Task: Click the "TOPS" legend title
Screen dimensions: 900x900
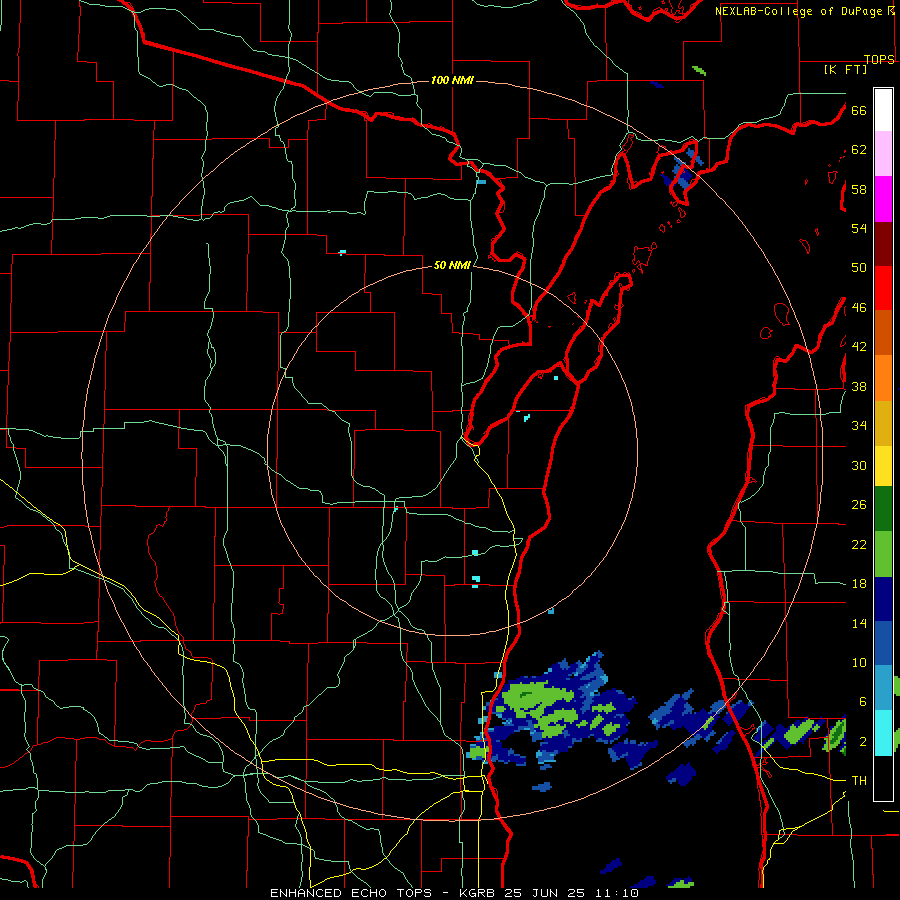Action: point(879,60)
